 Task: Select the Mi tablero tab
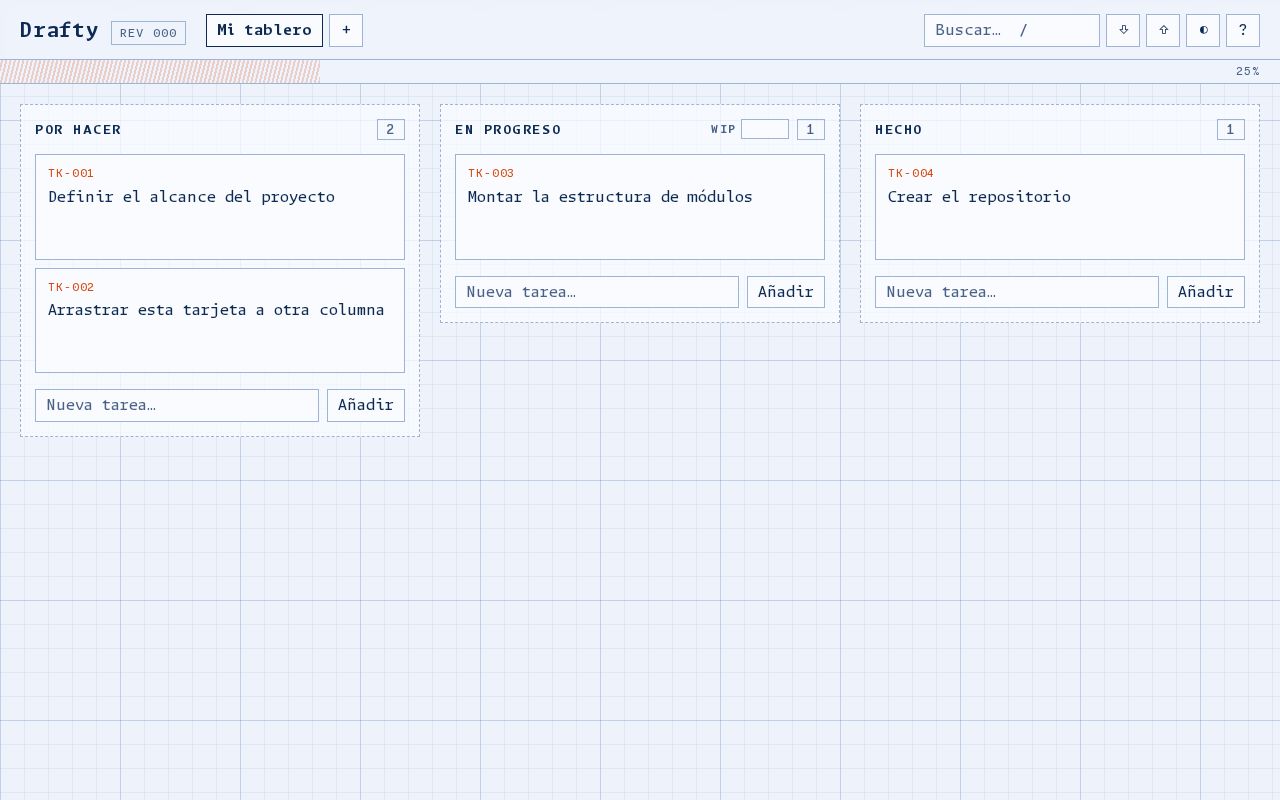[x=264, y=30]
